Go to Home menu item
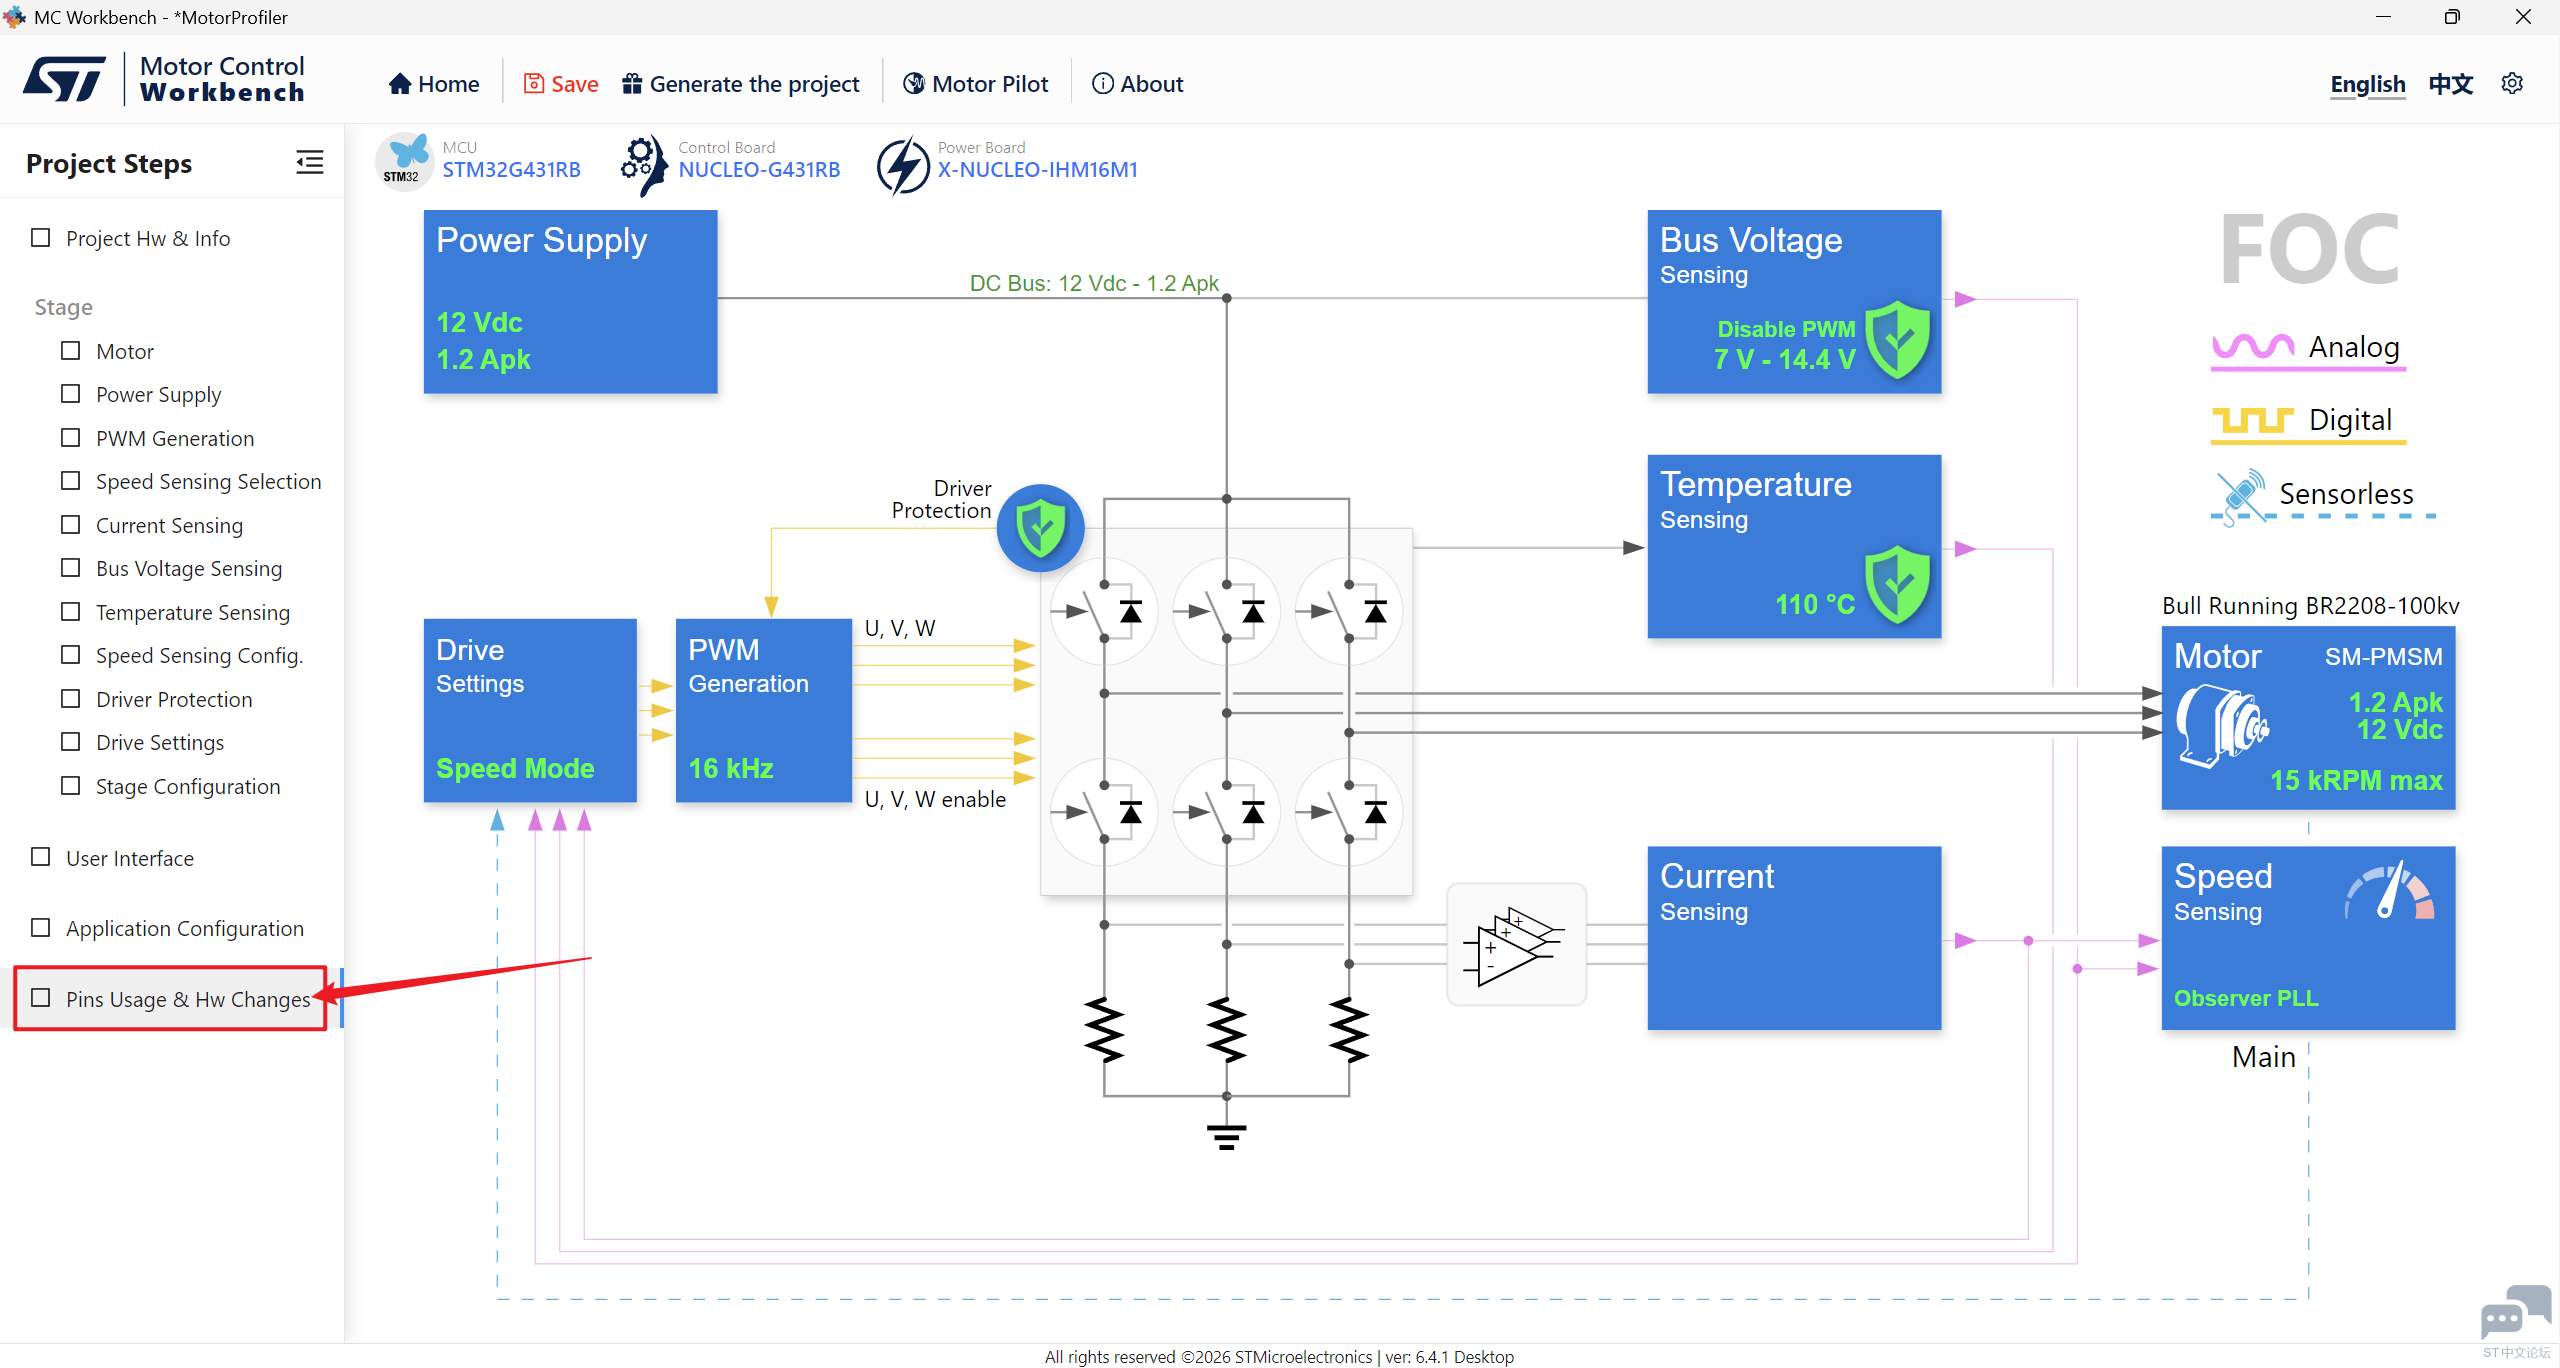 click(x=434, y=84)
